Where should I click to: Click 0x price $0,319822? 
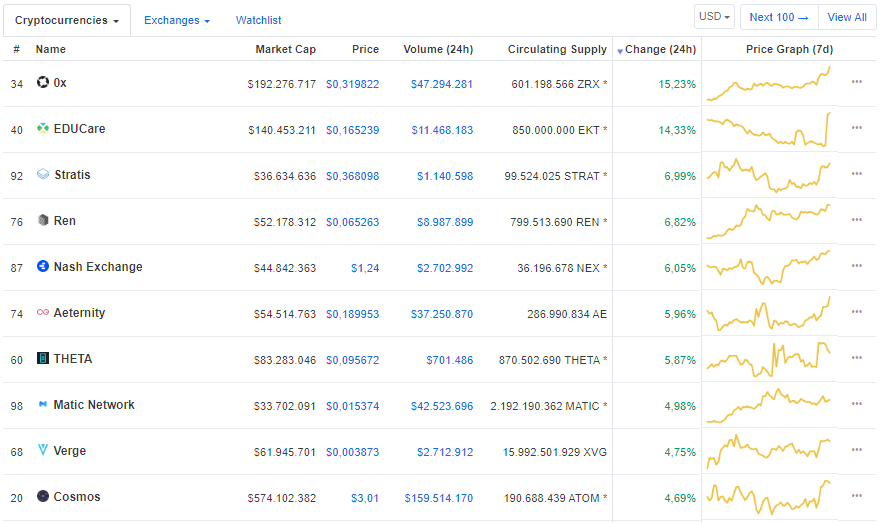[352, 84]
